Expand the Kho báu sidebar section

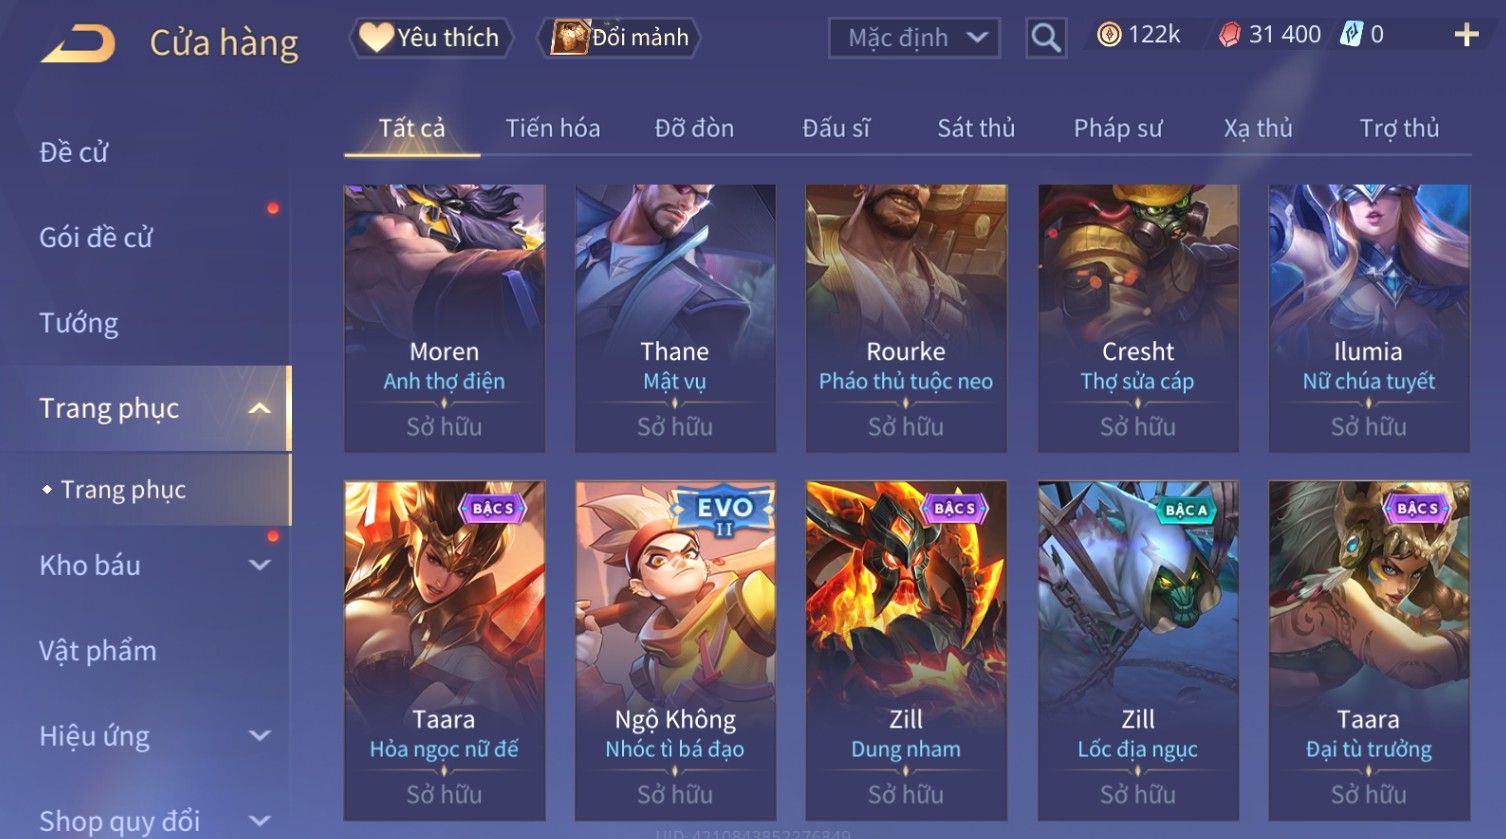(259, 565)
